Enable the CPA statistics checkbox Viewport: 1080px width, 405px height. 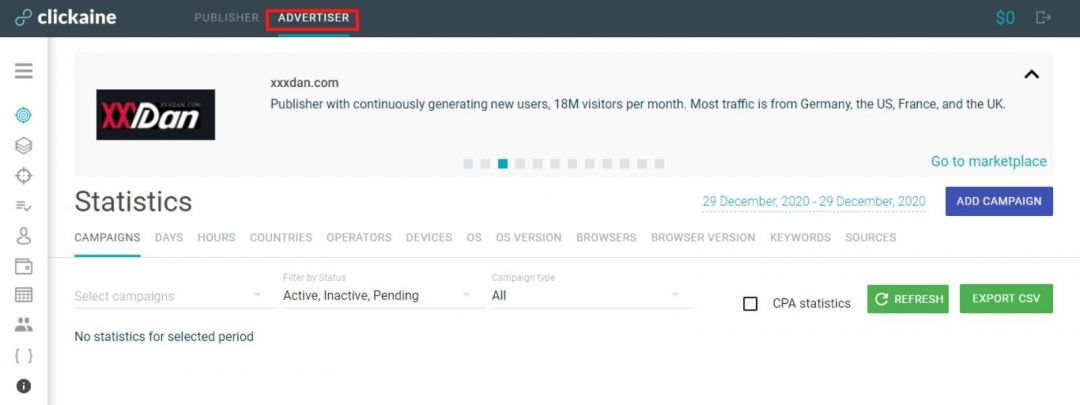tap(750, 303)
